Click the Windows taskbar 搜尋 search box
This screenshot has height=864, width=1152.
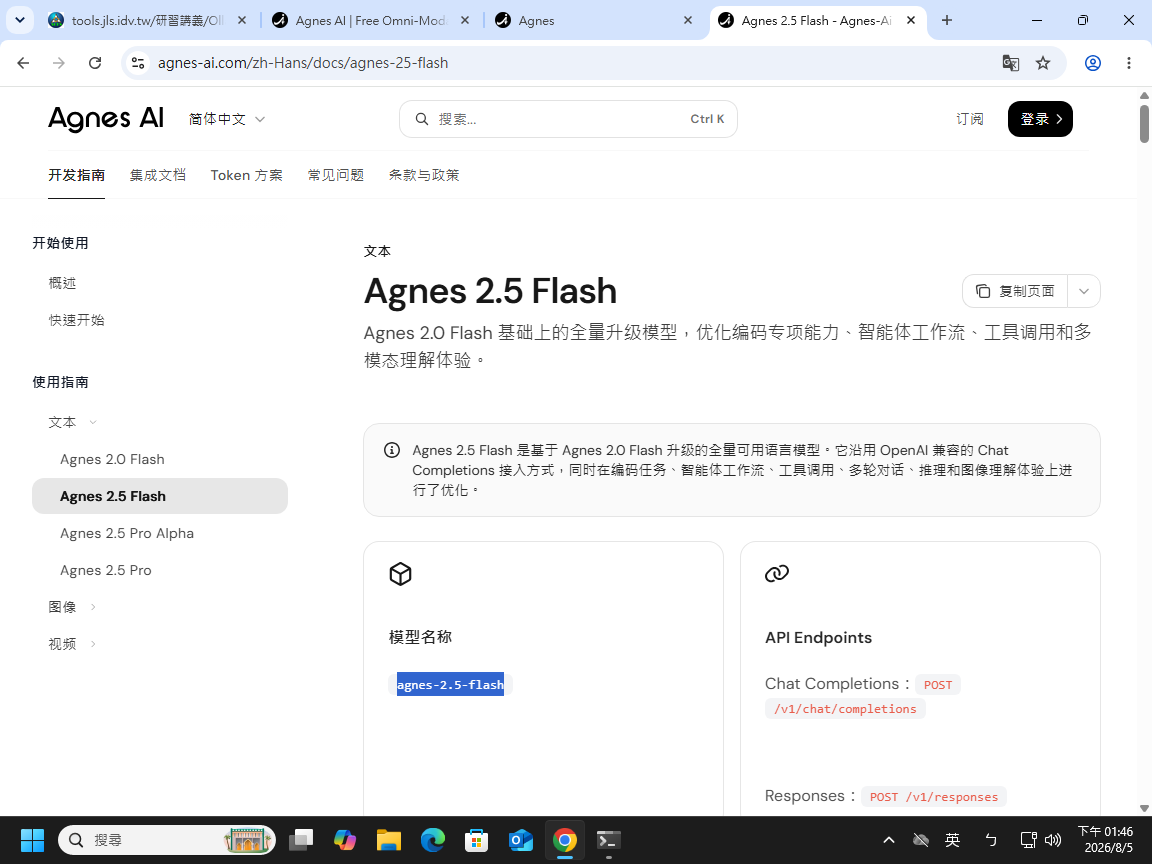coord(167,840)
